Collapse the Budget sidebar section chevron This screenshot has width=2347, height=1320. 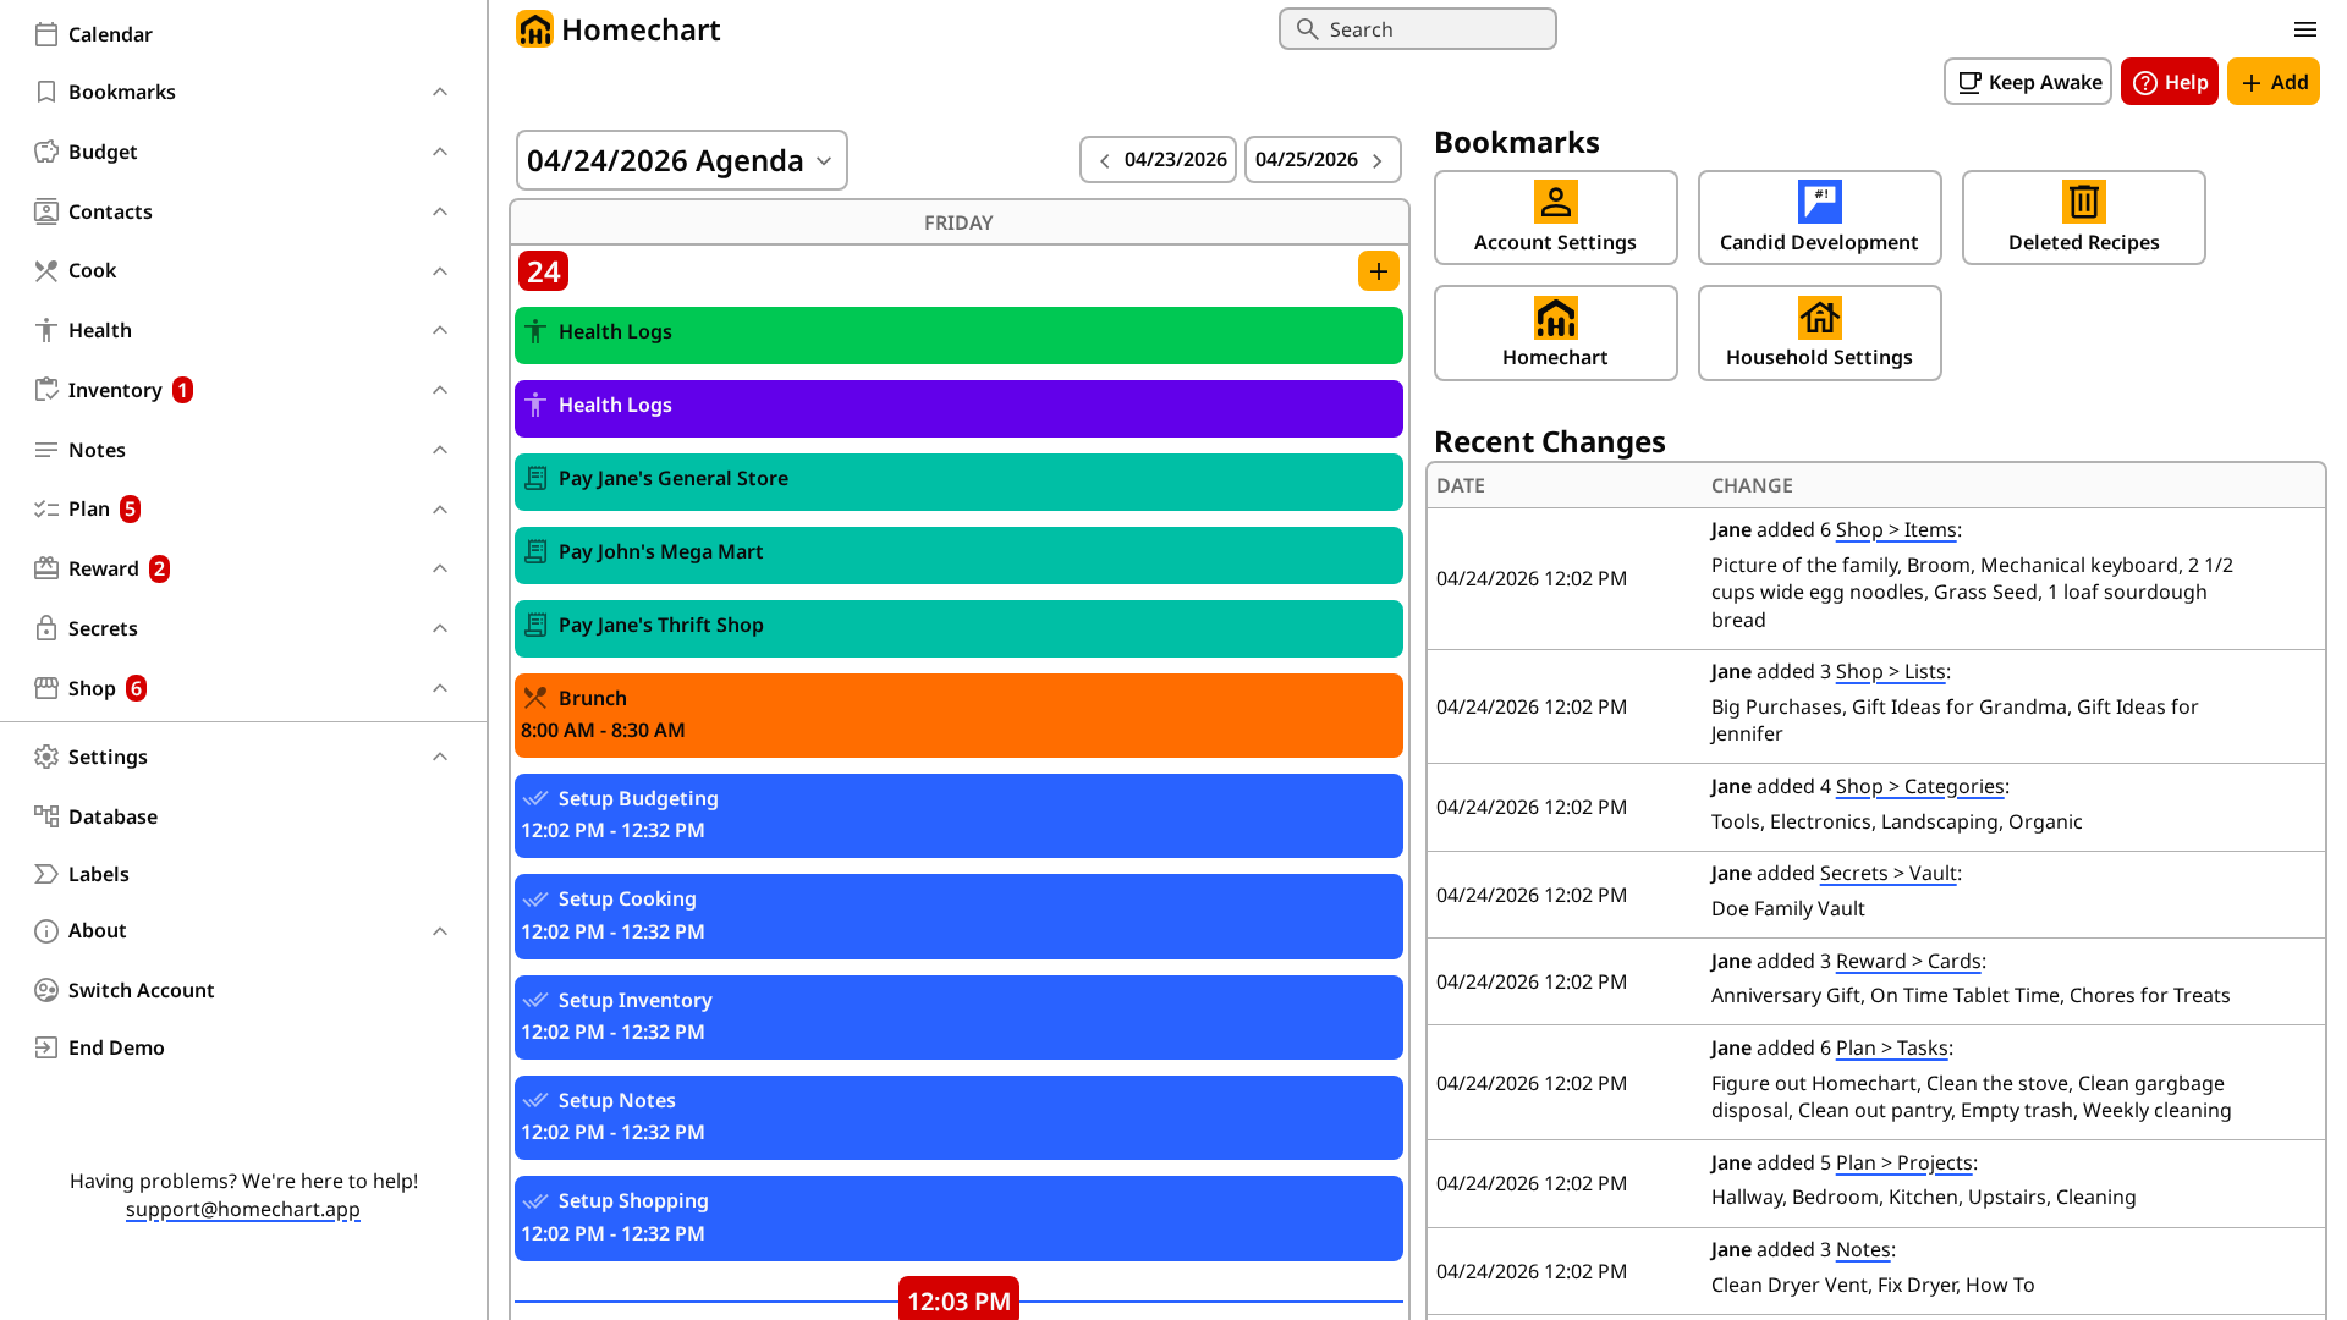[x=440, y=152]
